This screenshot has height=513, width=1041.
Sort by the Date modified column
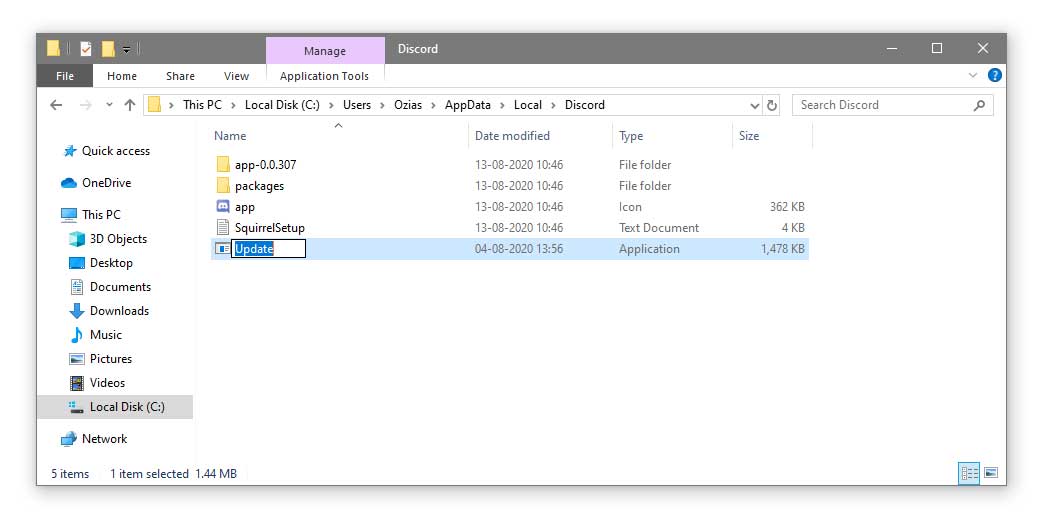tap(512, 136)
